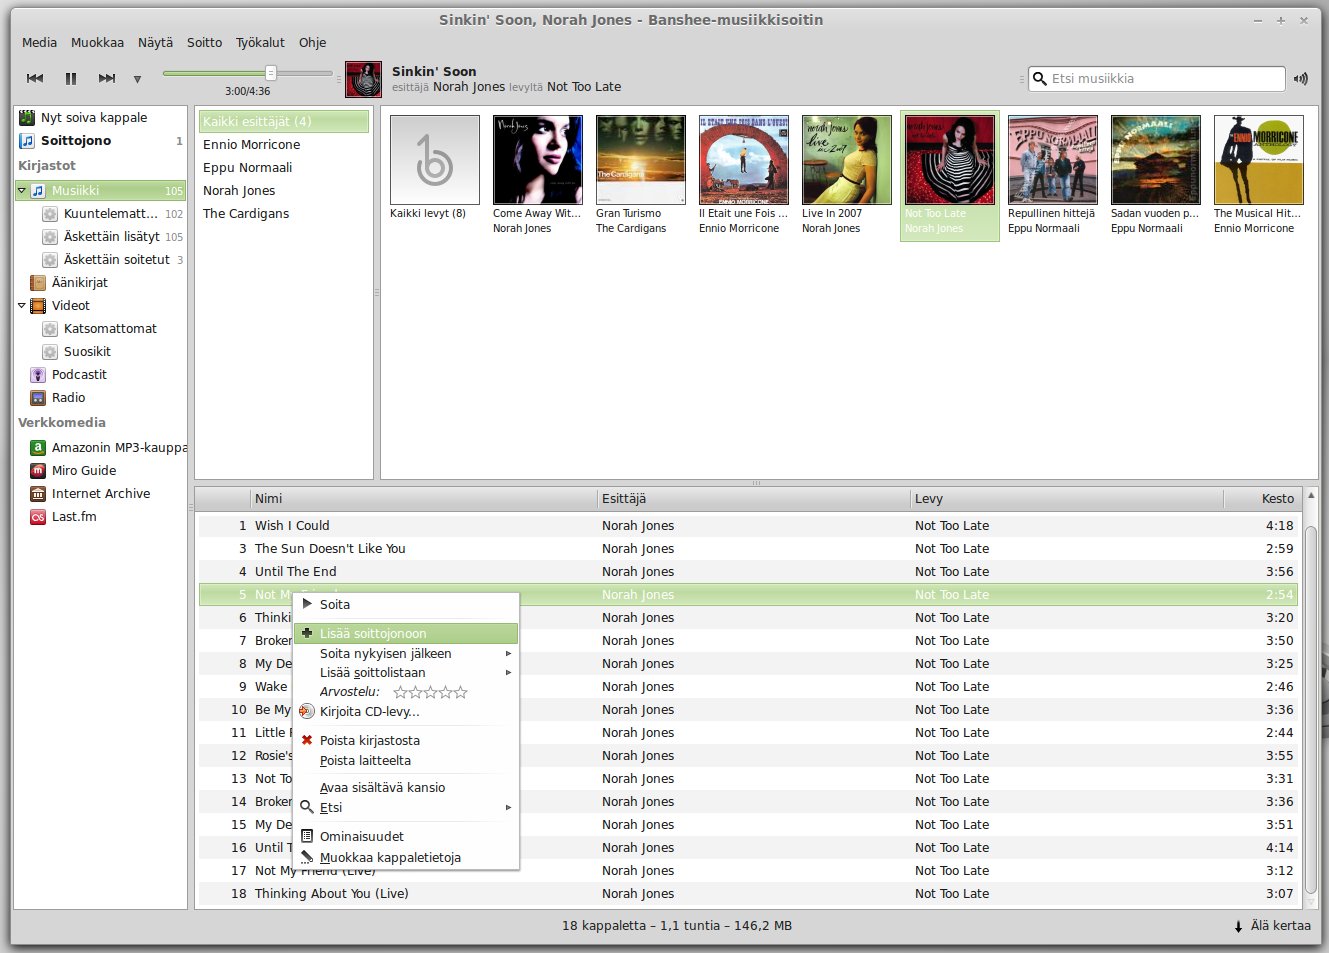Image resolution: width=1329 pixels, height=953 pixels.
Task: Pause the playing song
Action: [71, 78]
